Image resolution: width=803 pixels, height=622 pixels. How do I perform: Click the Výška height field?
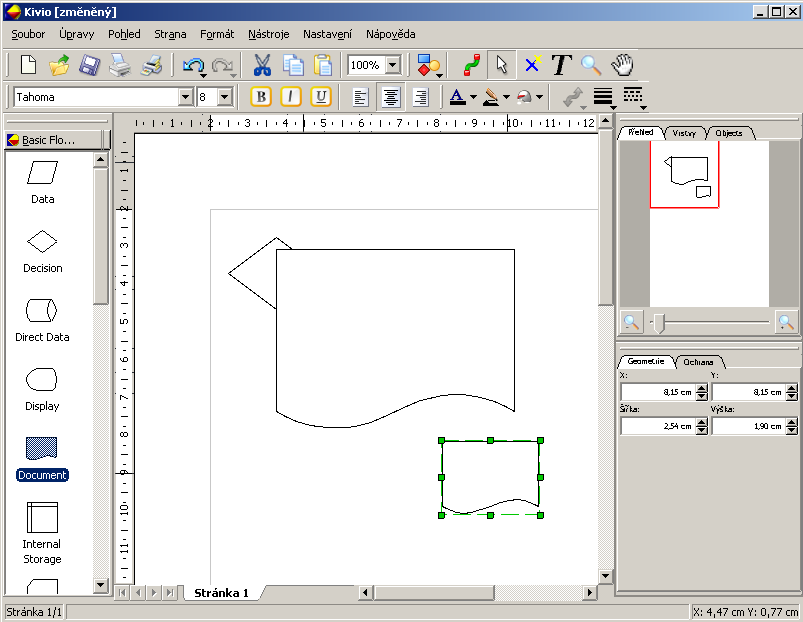[x=749, y=426]
